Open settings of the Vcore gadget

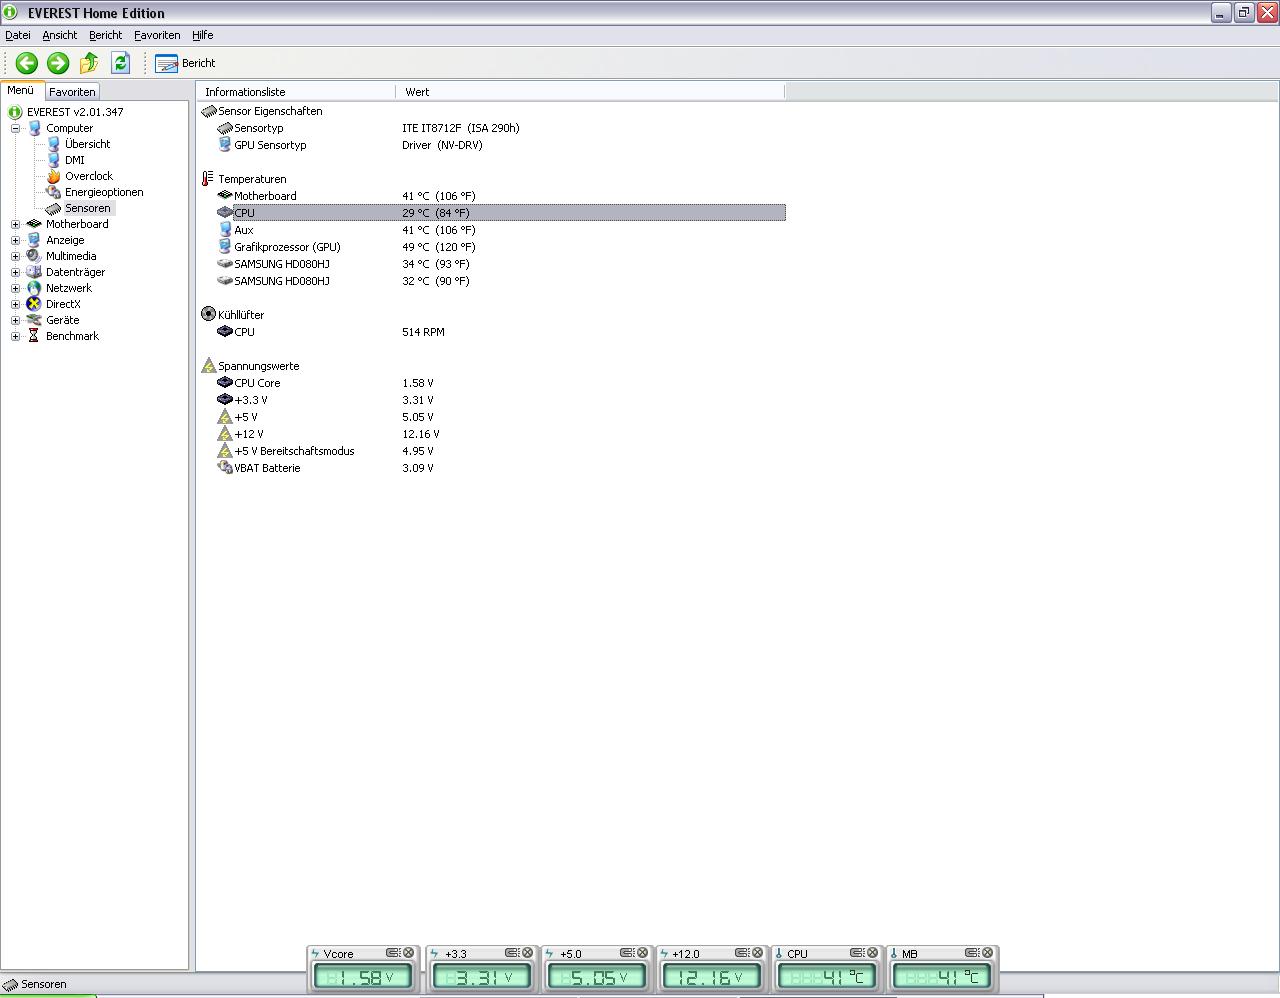392,953
